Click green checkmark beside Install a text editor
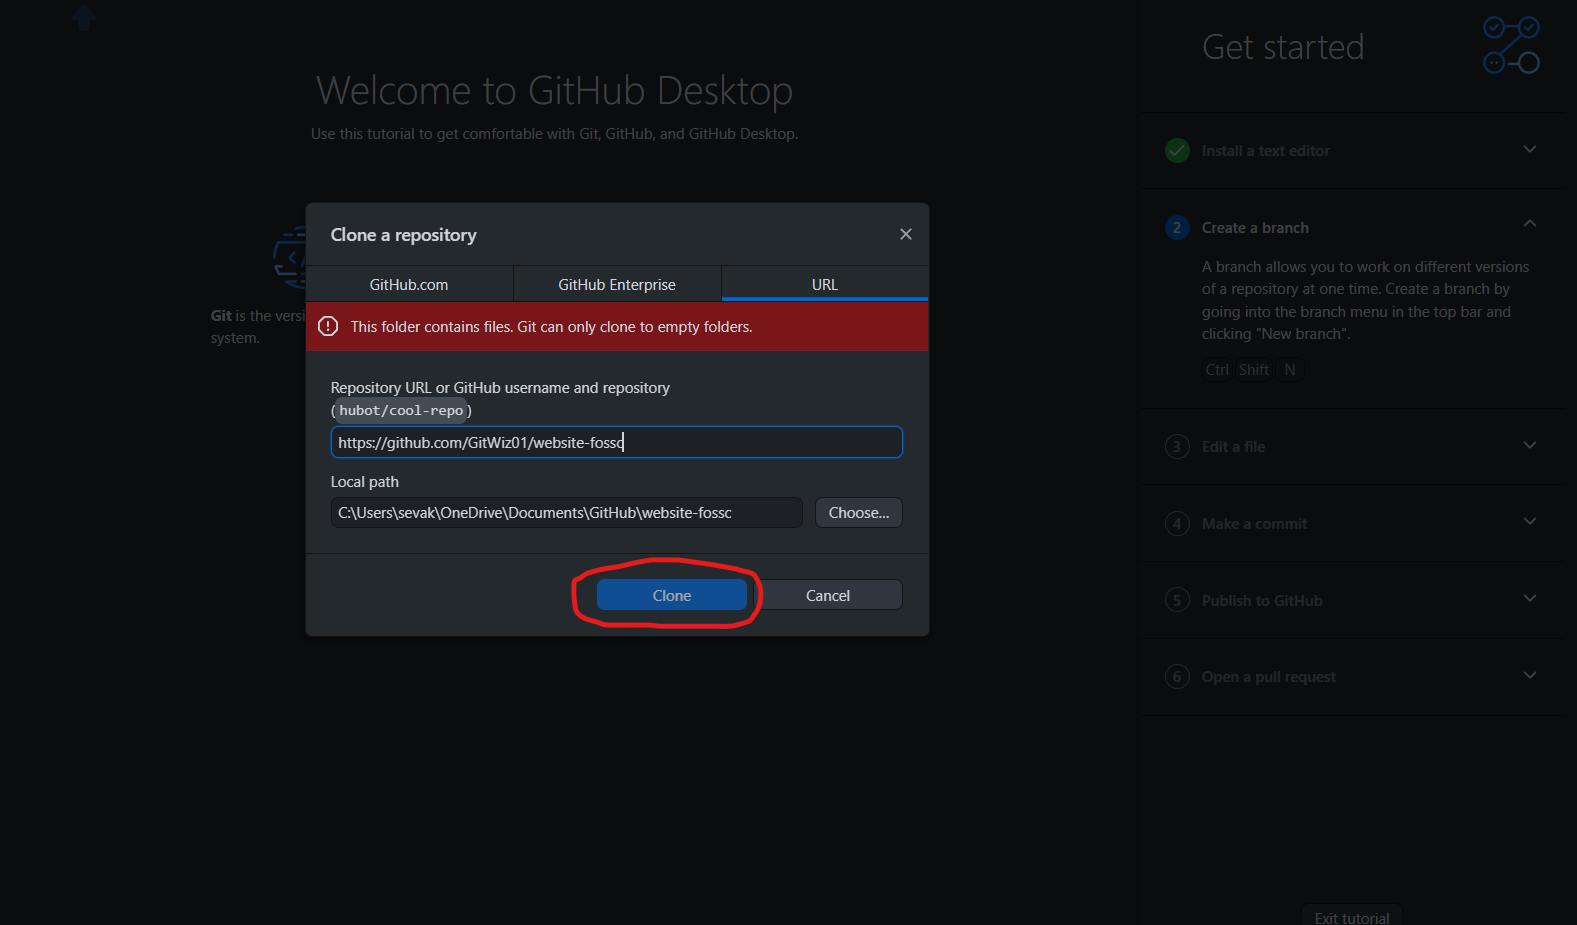The image size is (1577, 925). [x=1178, y=151]
